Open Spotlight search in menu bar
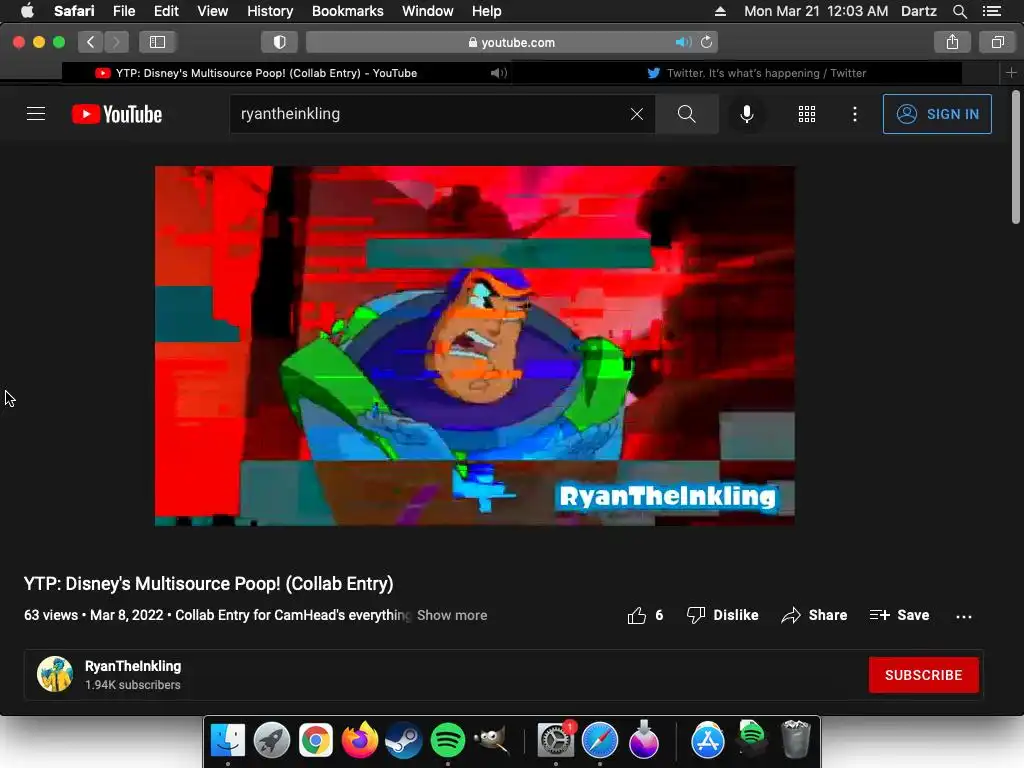Viewport: 1024px width, 768px height. pyautogui.click(x=959, y=11)
